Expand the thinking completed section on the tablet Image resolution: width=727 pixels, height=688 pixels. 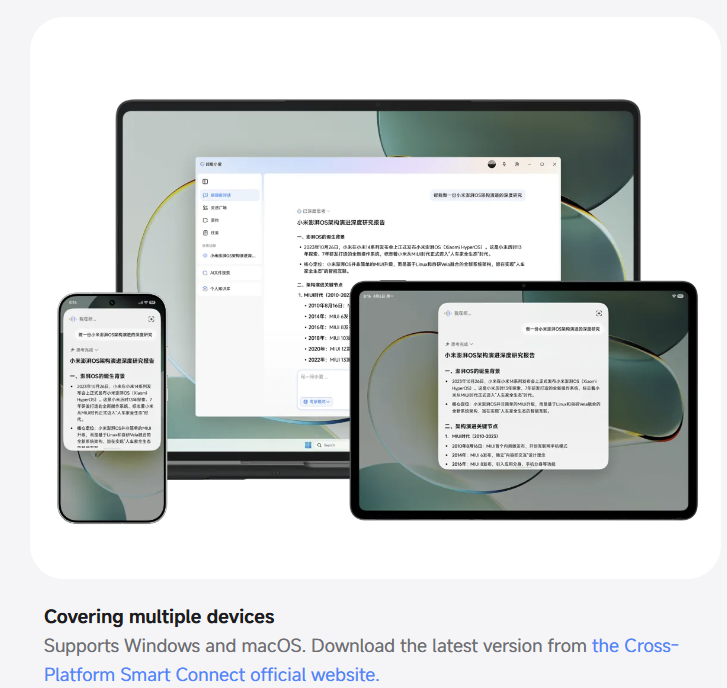pyautogui.click(x=459, y=344)
